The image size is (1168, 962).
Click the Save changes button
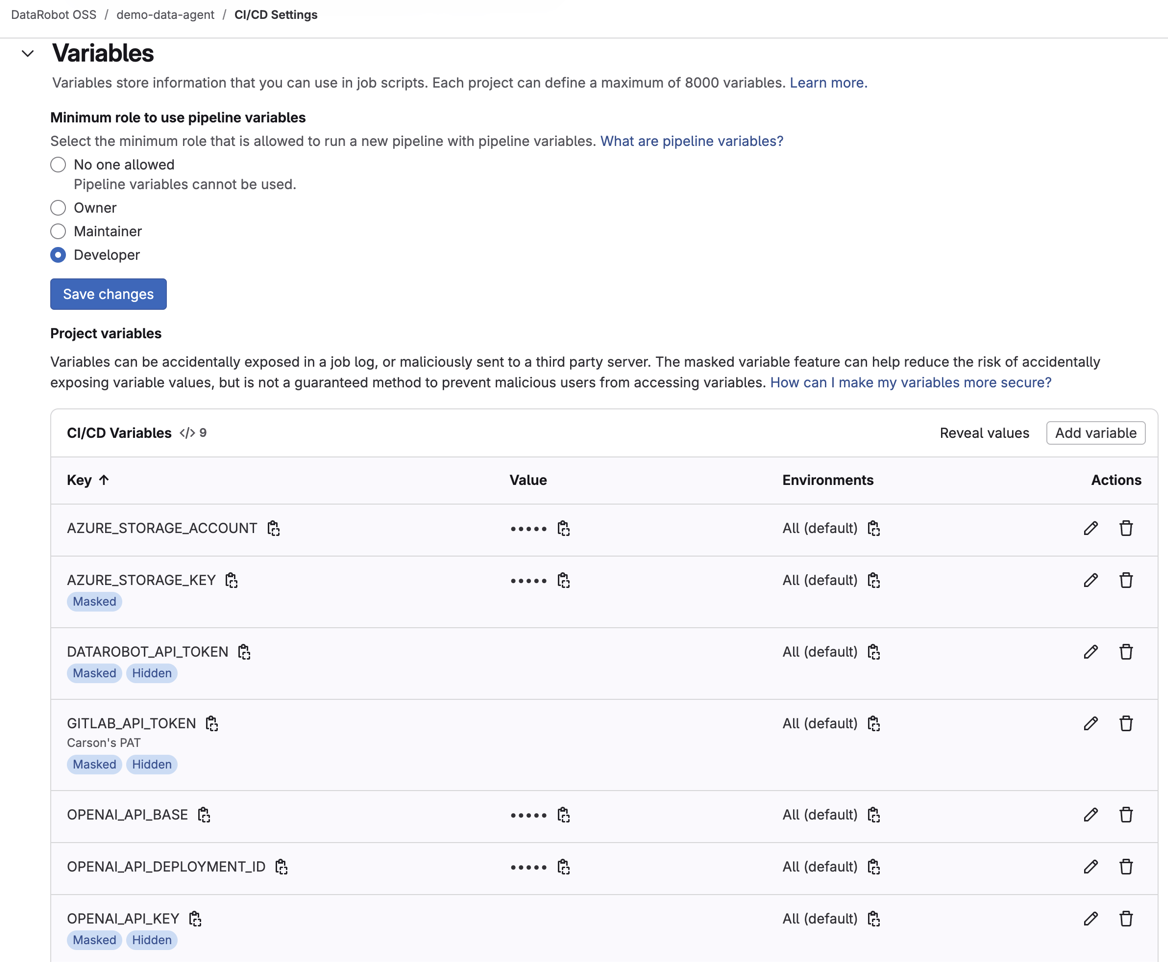pyautogui.click(x=108, y=295)
